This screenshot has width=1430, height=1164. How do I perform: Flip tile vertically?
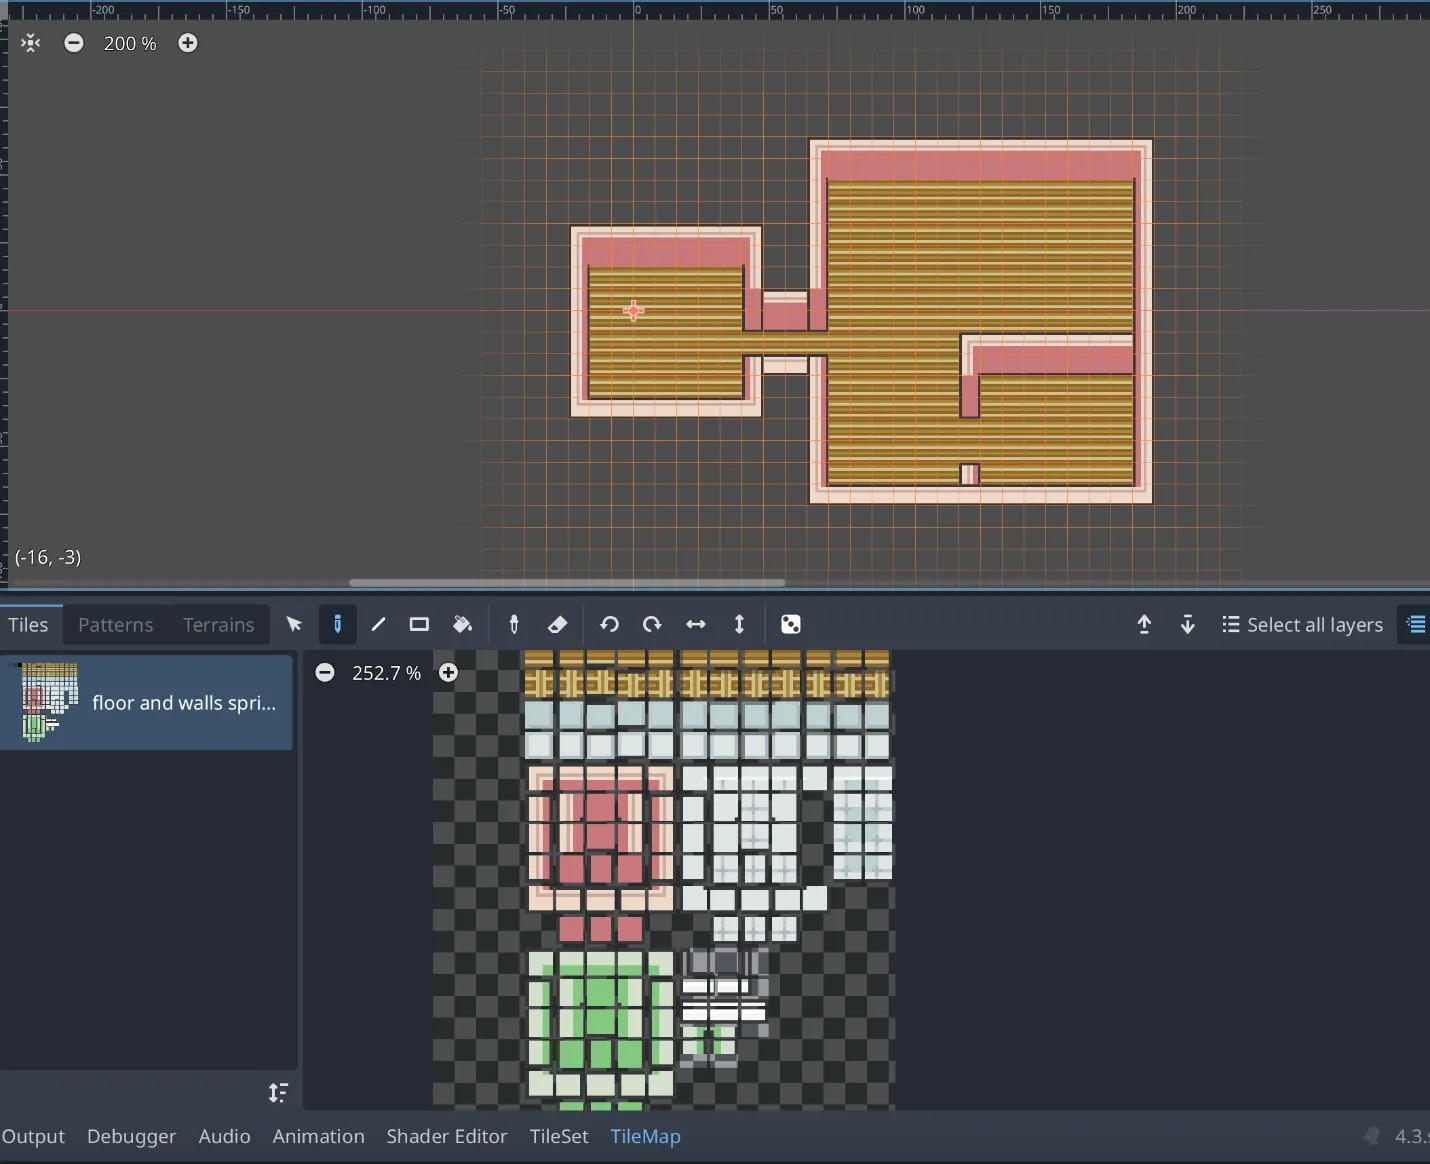739,625
